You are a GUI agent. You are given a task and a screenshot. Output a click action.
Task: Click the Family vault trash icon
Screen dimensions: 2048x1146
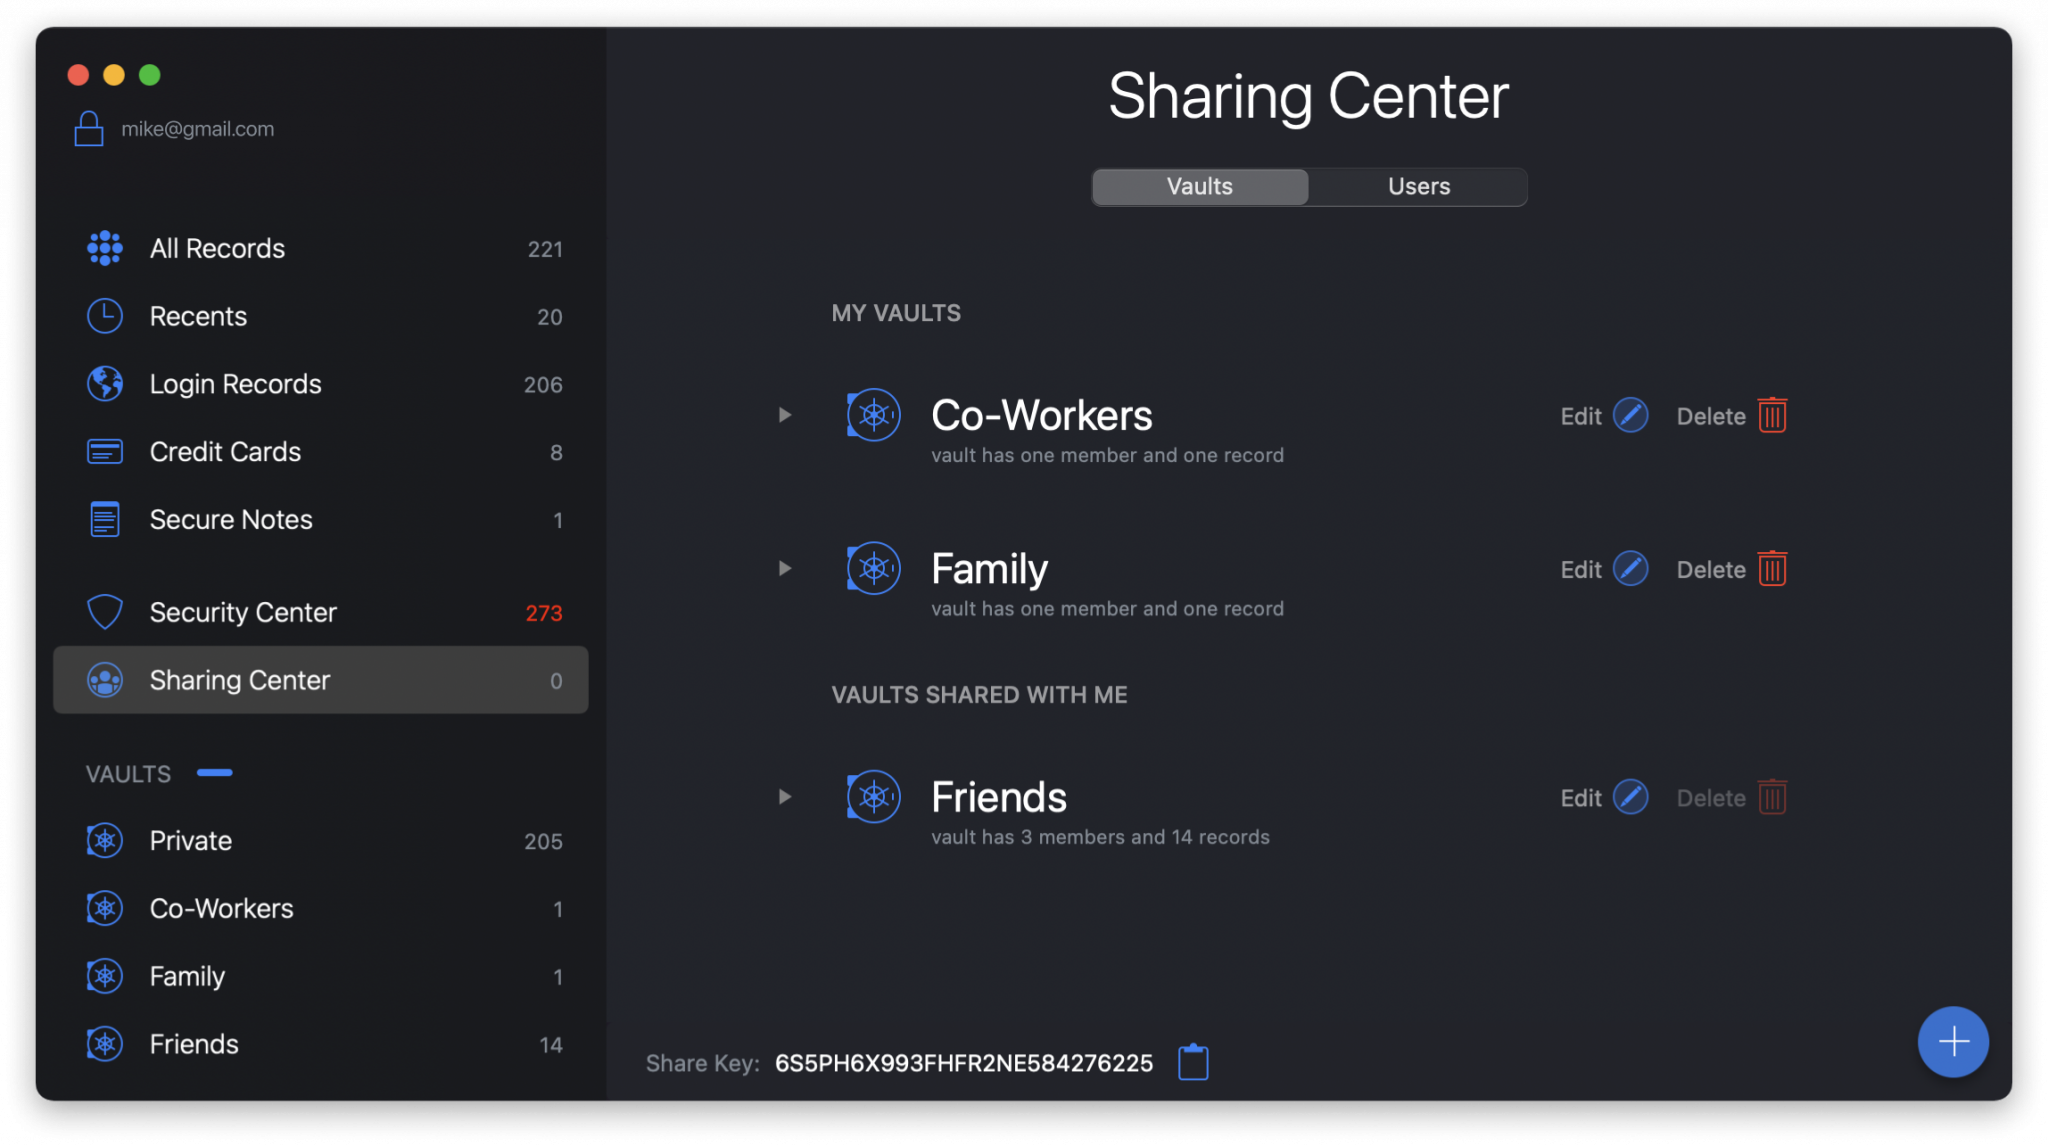[x=1772, y=569]
